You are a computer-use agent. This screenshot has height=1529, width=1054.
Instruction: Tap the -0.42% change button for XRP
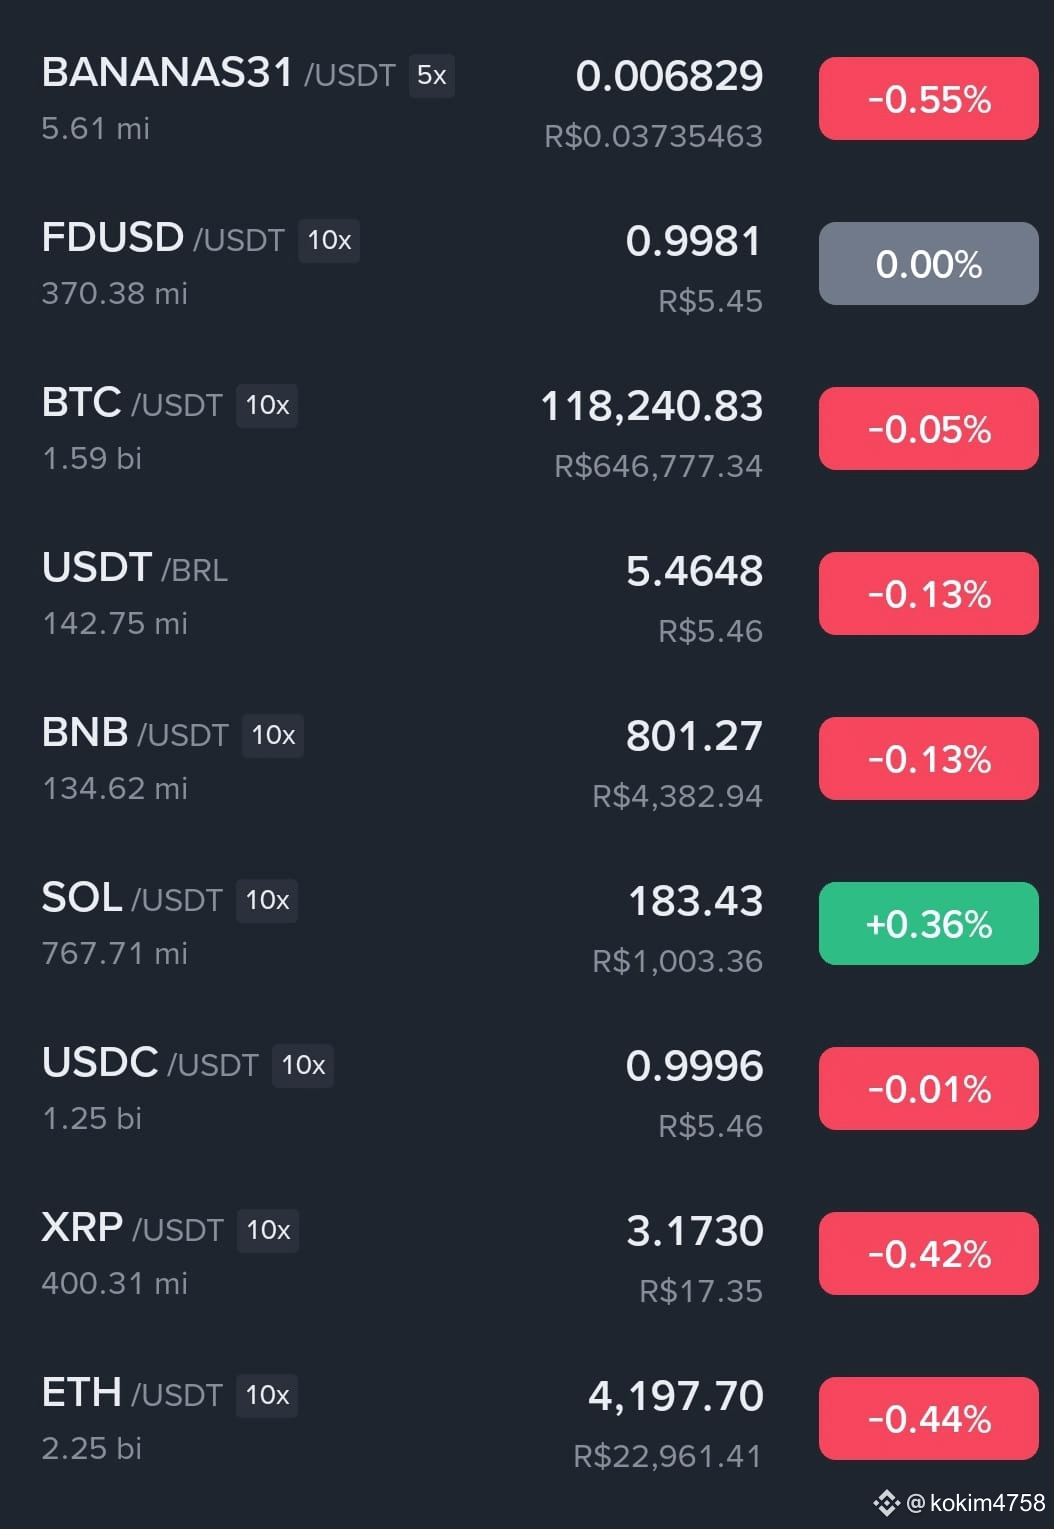[929, 1254]
